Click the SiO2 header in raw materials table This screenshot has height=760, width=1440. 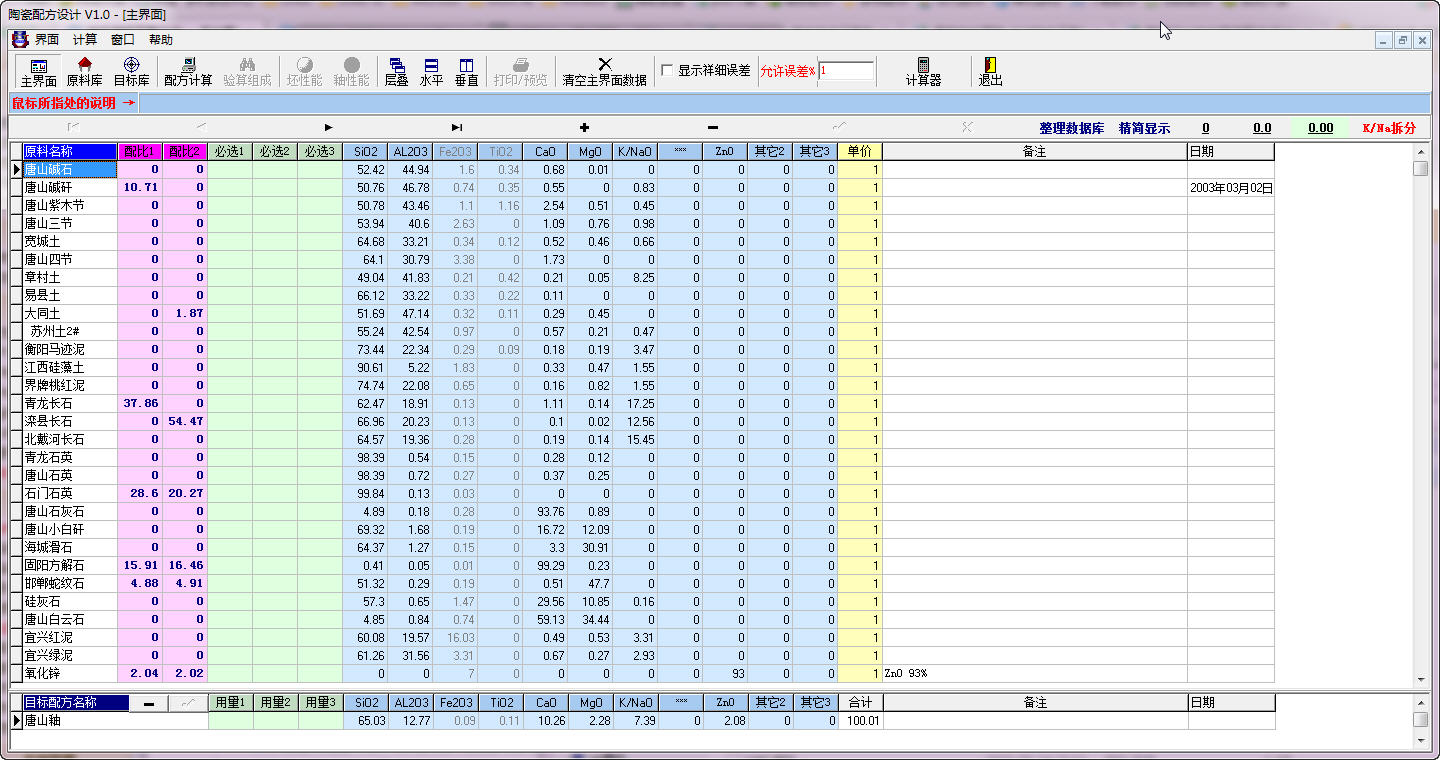[365, 152]
